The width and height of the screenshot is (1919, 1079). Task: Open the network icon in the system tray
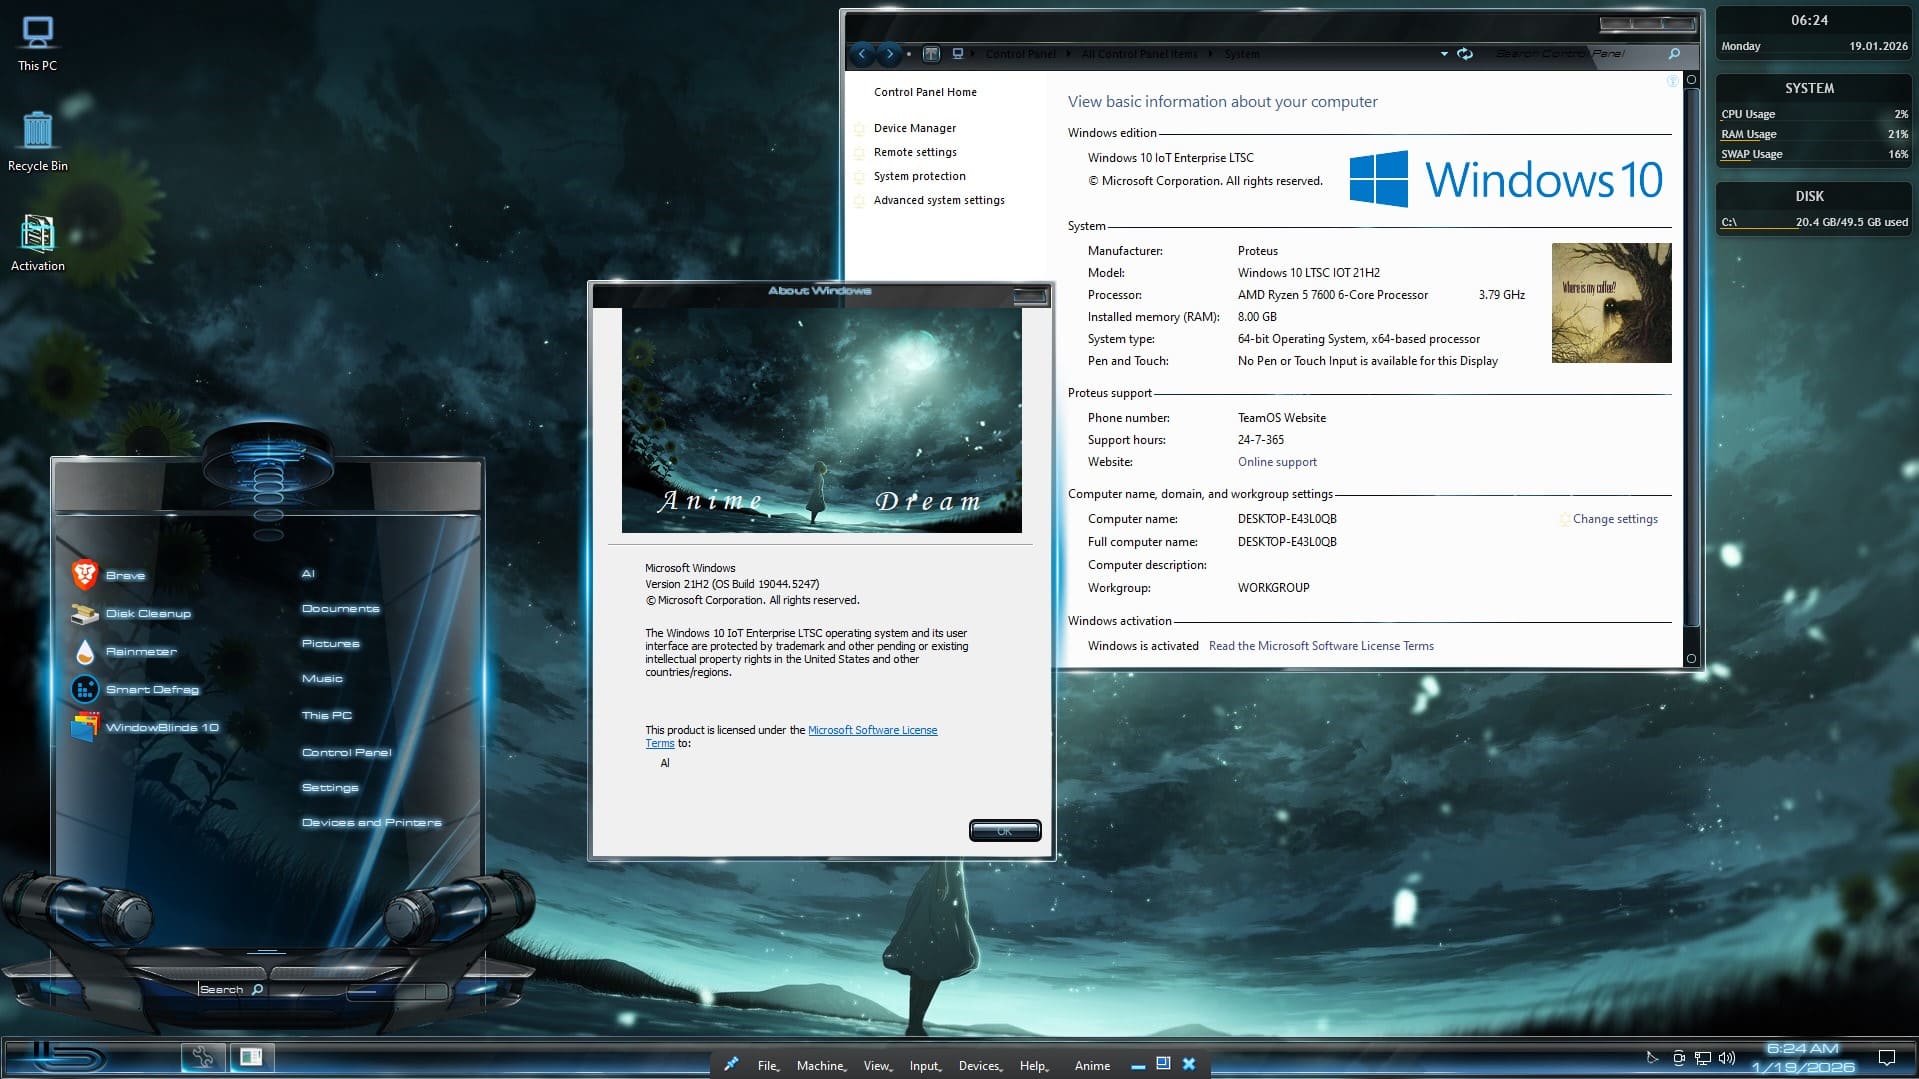(1703, 1057)
